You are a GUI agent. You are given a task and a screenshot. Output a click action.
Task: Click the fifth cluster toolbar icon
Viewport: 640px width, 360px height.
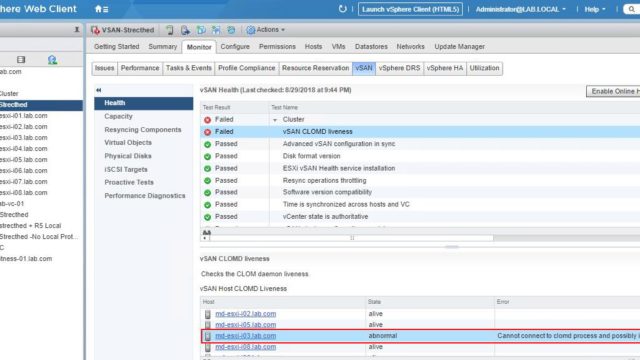(231, 30)
